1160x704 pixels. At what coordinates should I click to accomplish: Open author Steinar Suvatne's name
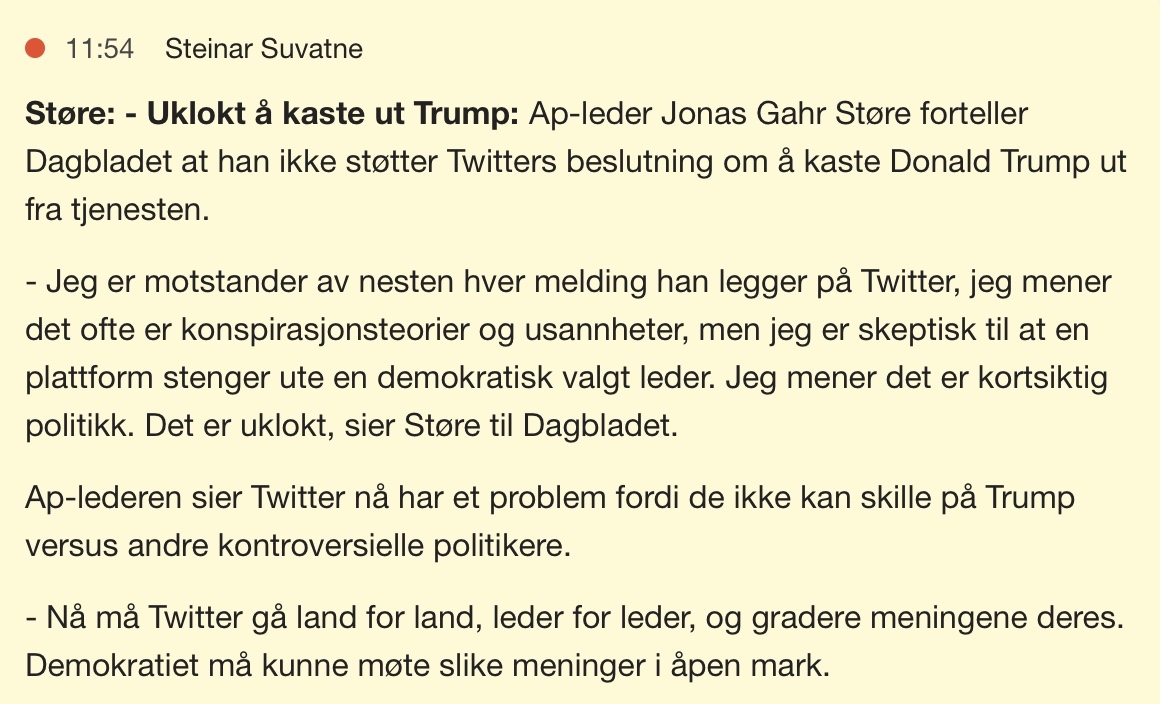264,48
